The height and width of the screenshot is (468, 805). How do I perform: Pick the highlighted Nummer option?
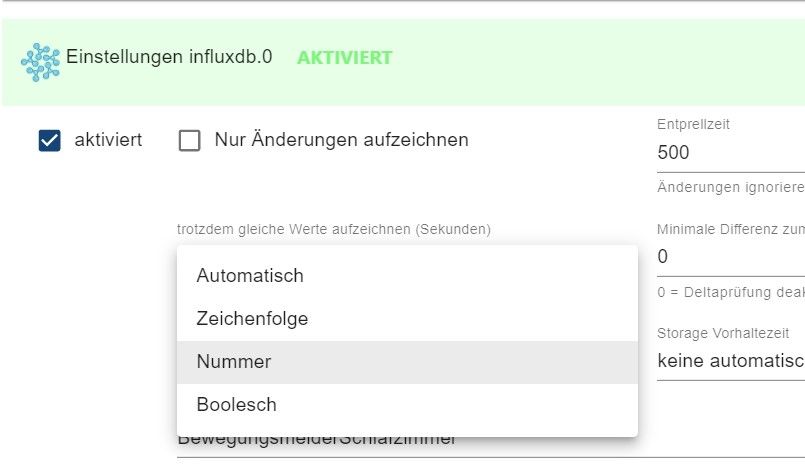click(x=234, y=362)
